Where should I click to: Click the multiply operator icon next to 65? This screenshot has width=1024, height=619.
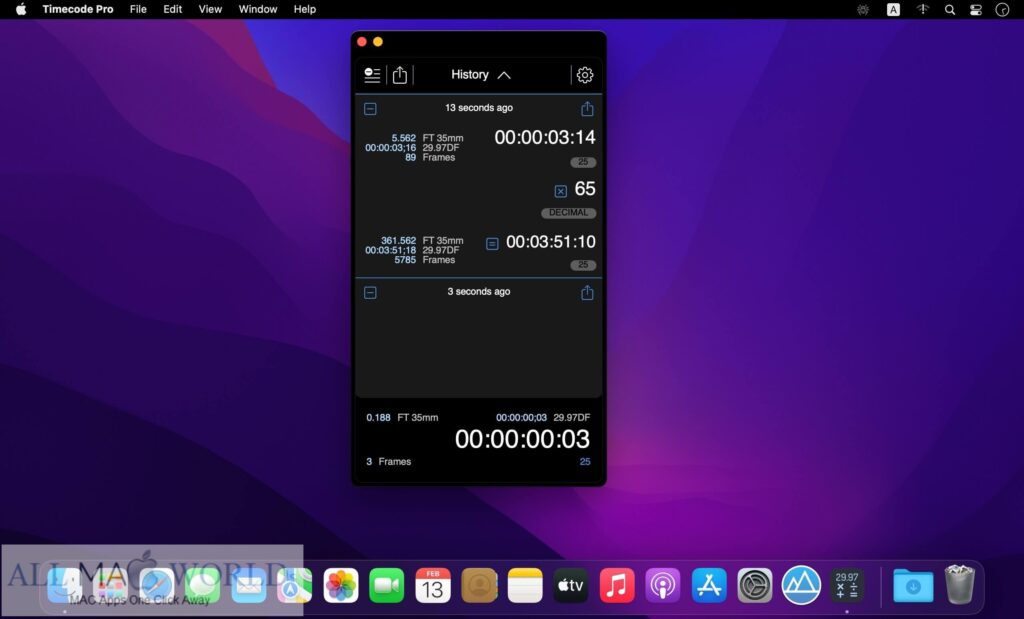pos(560,191)
